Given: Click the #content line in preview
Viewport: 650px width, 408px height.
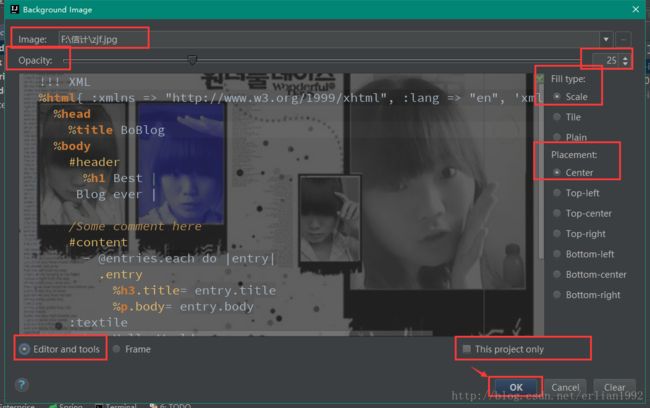Looking at the screenshot, I should pyautogui.click(x=98, y=242).
